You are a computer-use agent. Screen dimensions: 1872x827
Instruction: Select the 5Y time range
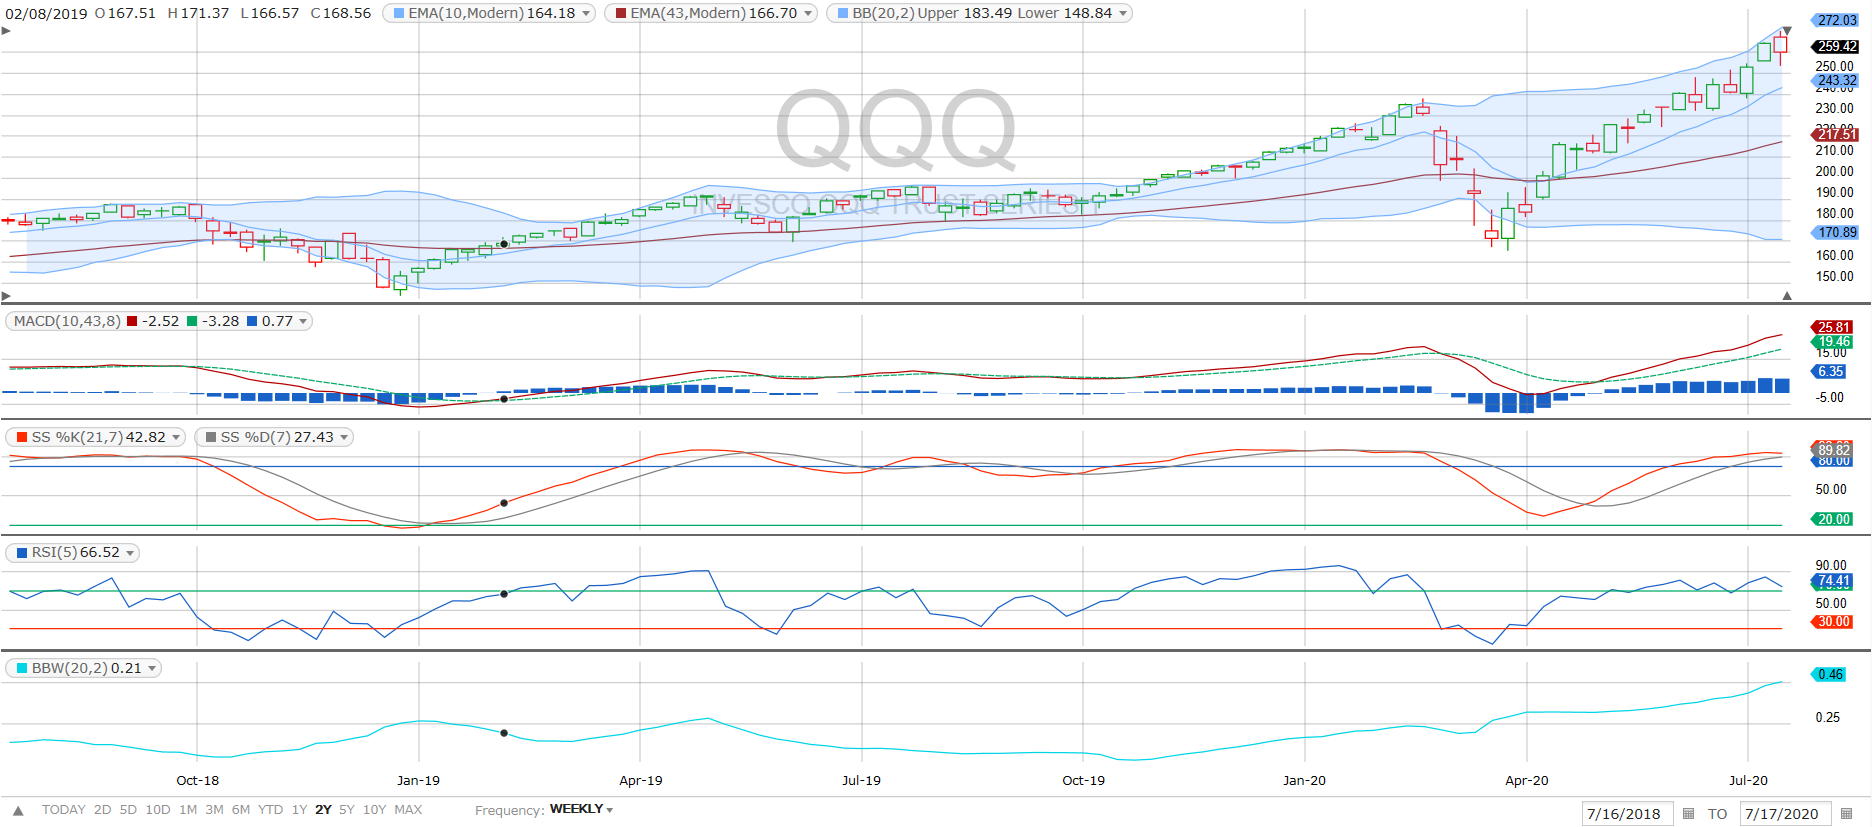pos(347,810)
